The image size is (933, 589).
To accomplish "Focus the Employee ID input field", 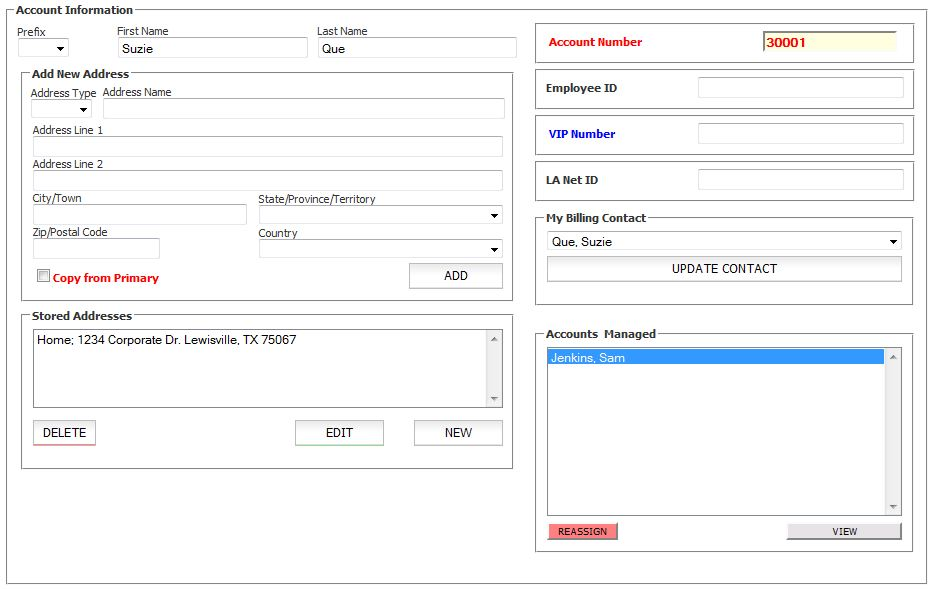I will (800, 88).
